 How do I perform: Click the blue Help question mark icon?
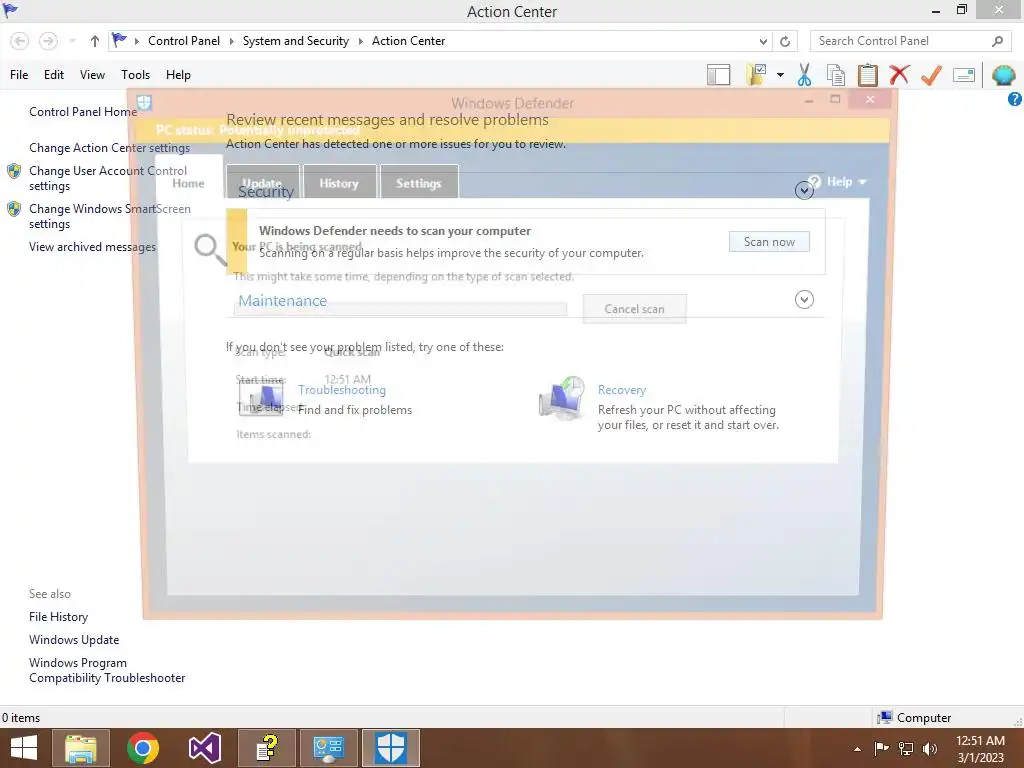[1015, 99]
